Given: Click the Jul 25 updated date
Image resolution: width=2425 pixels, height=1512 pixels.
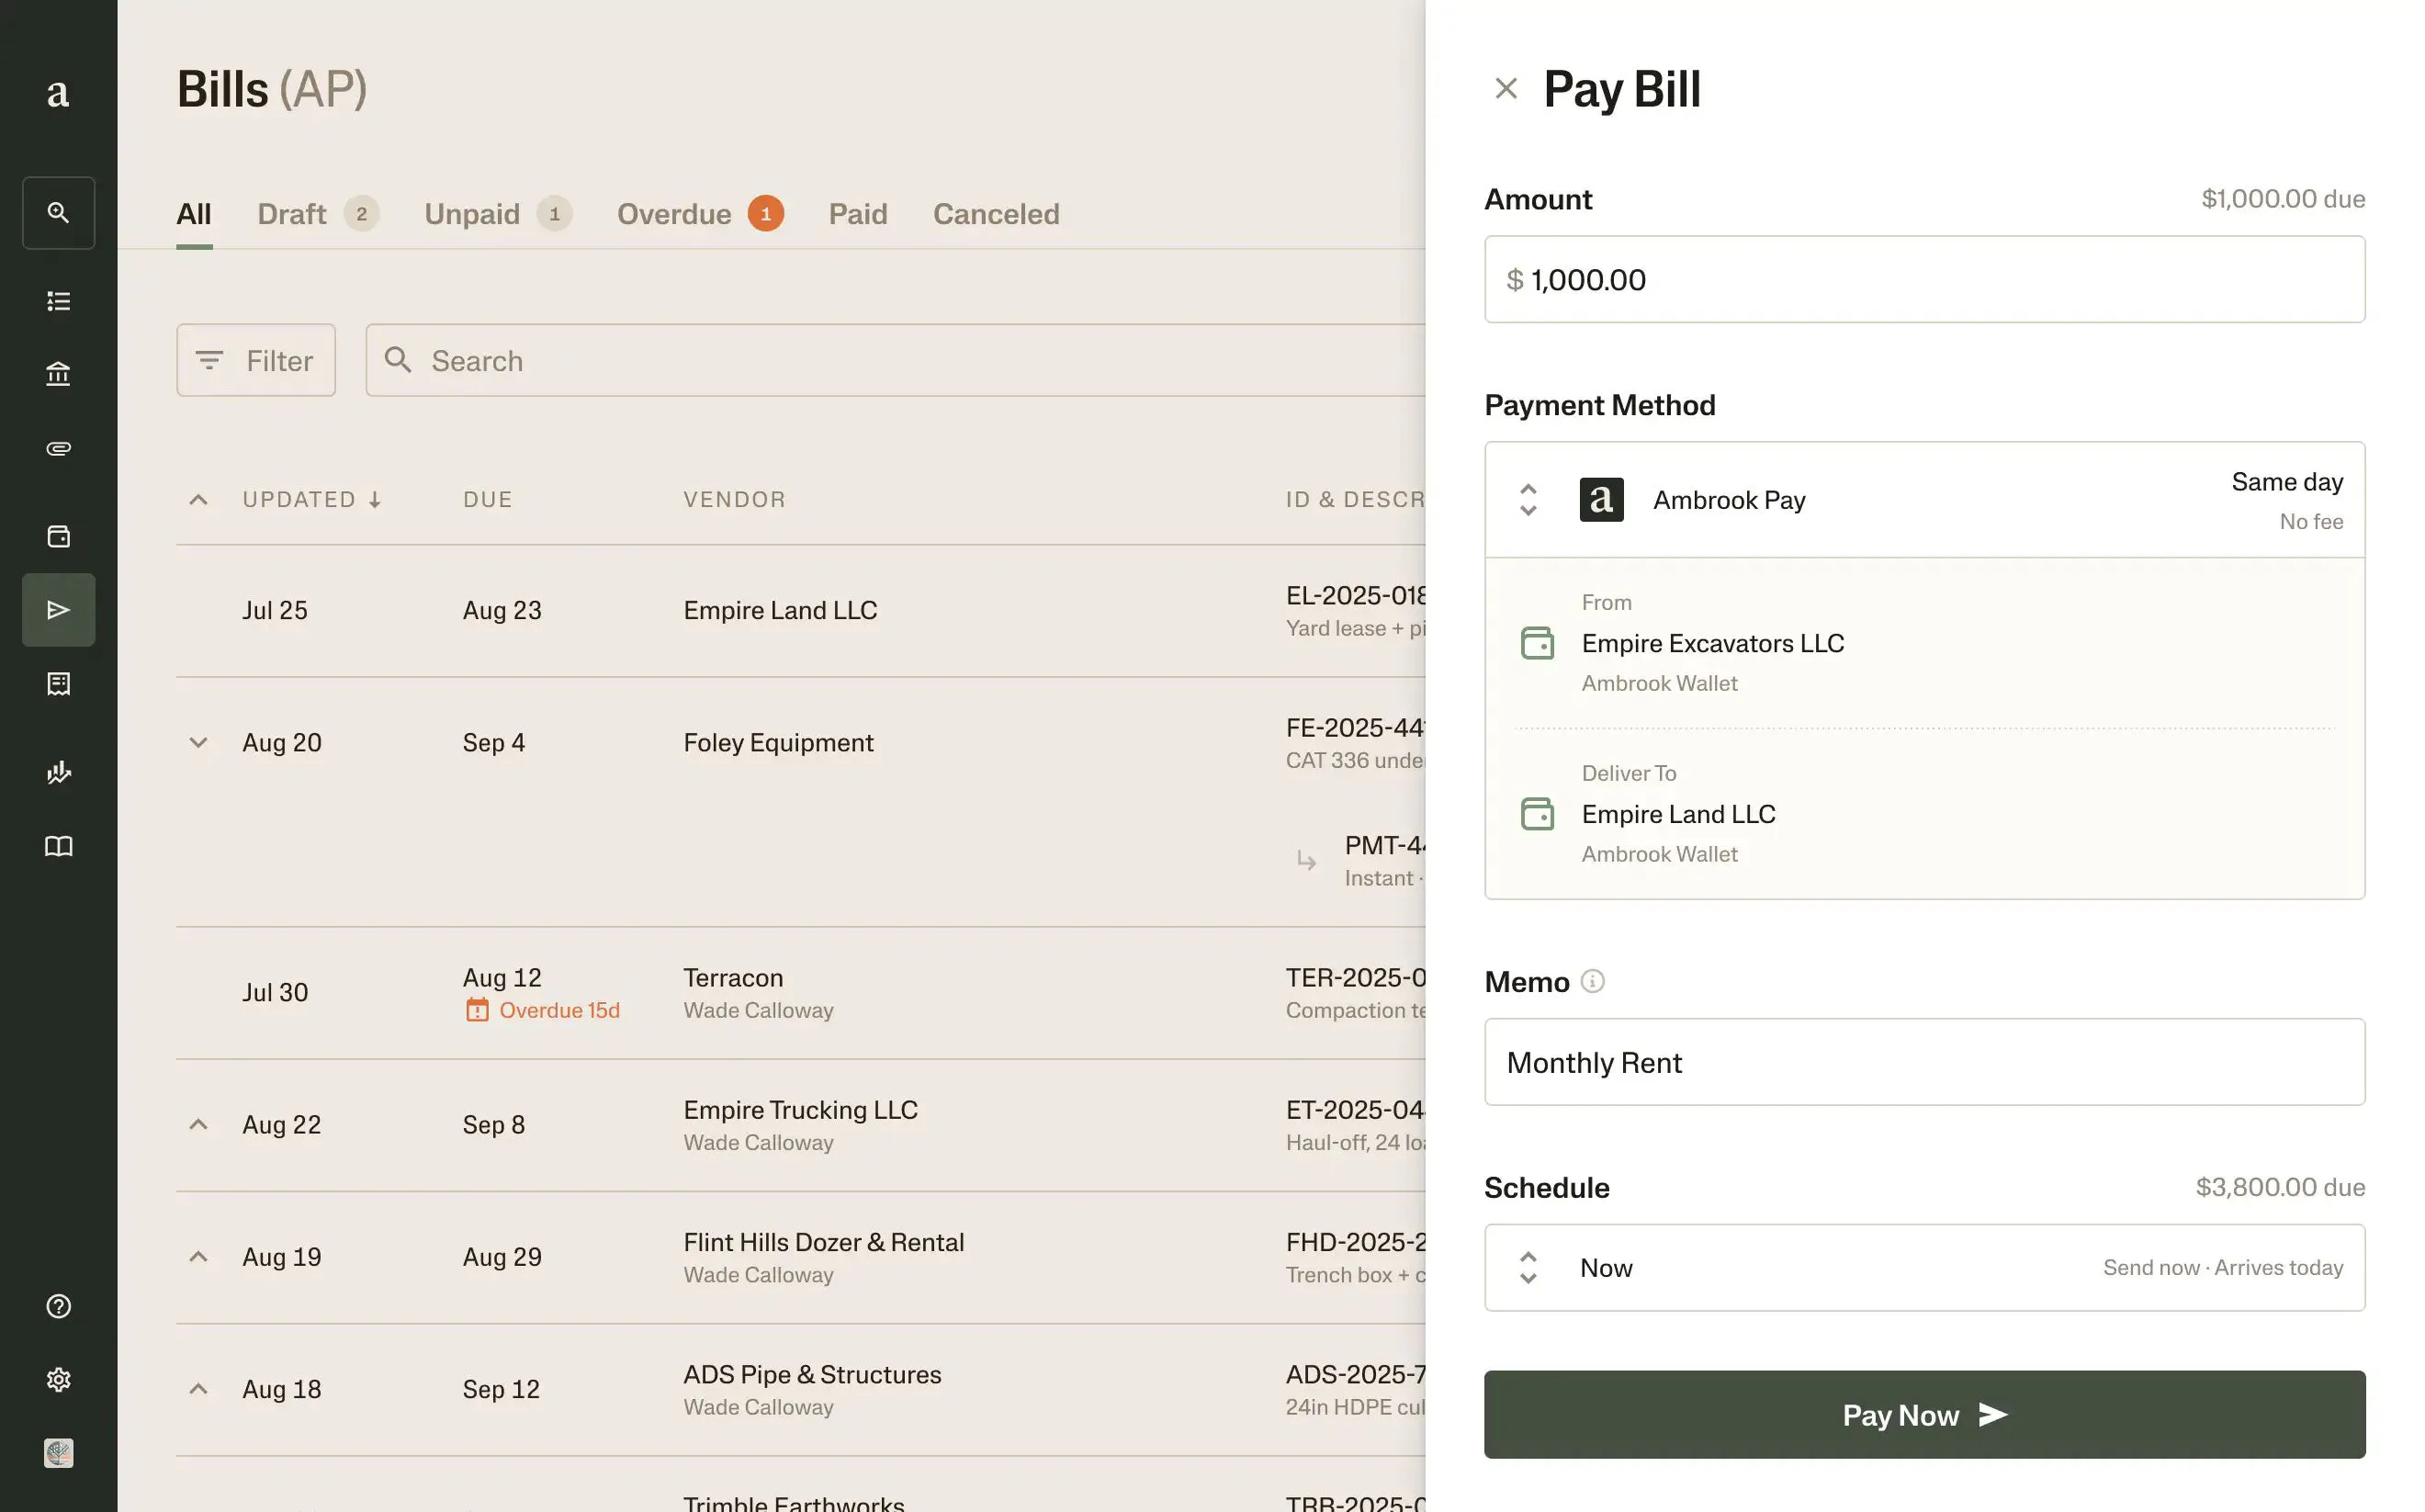Looking at the screenshot, I should 275,610.
